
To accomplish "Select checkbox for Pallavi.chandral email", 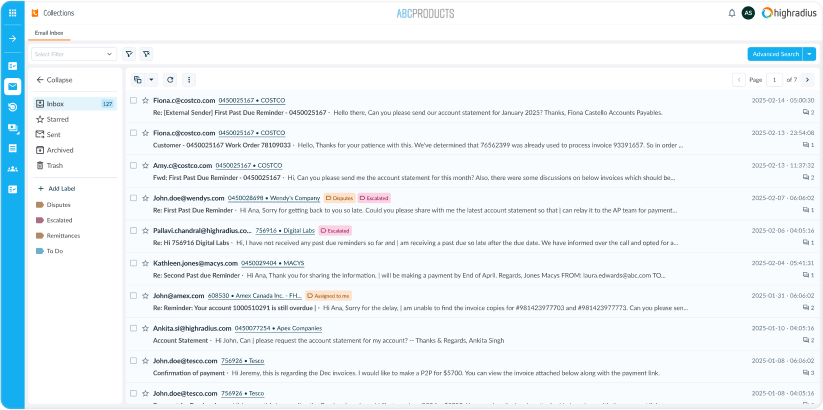I will coord(133,230).
